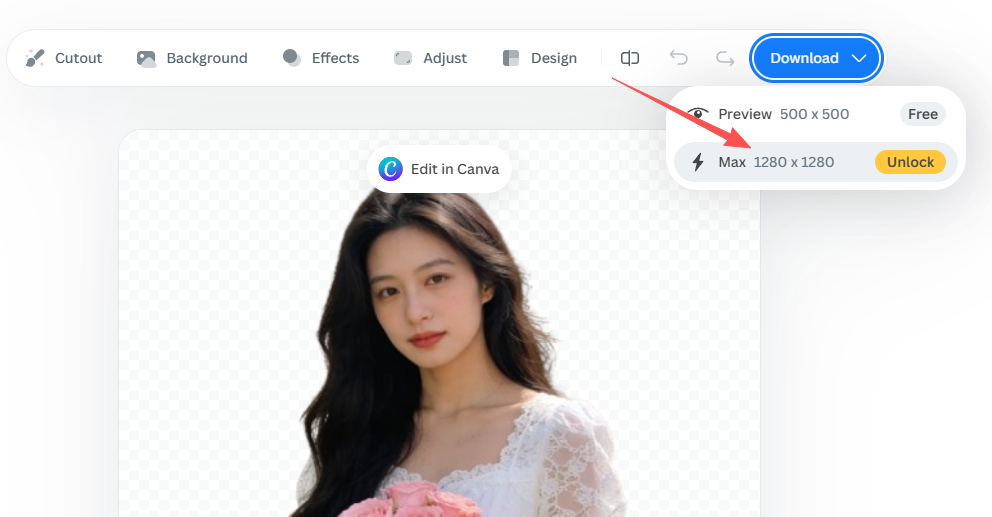Screen dimensions: 992x517
Task: Open the Design tool icon
Action: pos(511,58)
